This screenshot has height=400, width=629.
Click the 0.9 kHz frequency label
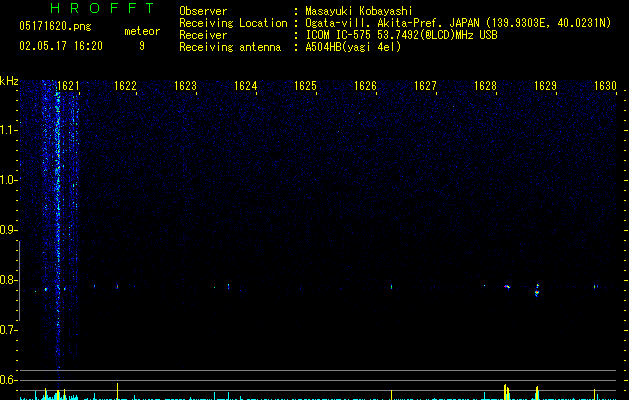8,230
